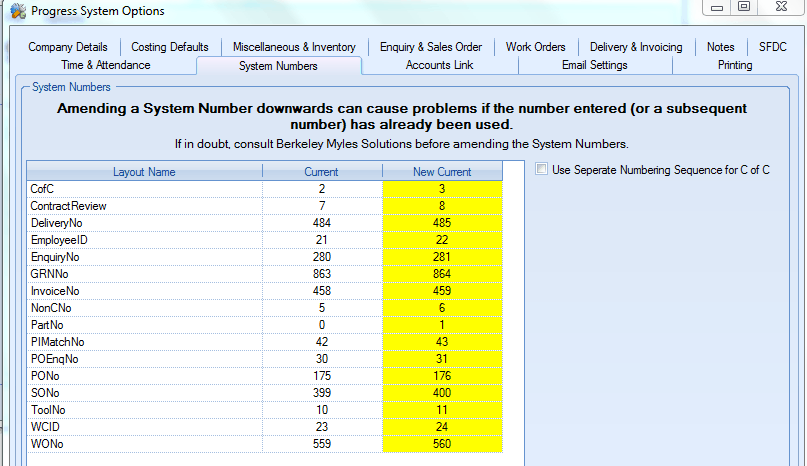Click the Layout Name column header
The height and width of the screenshot is (466, 807).
point(144,172)
